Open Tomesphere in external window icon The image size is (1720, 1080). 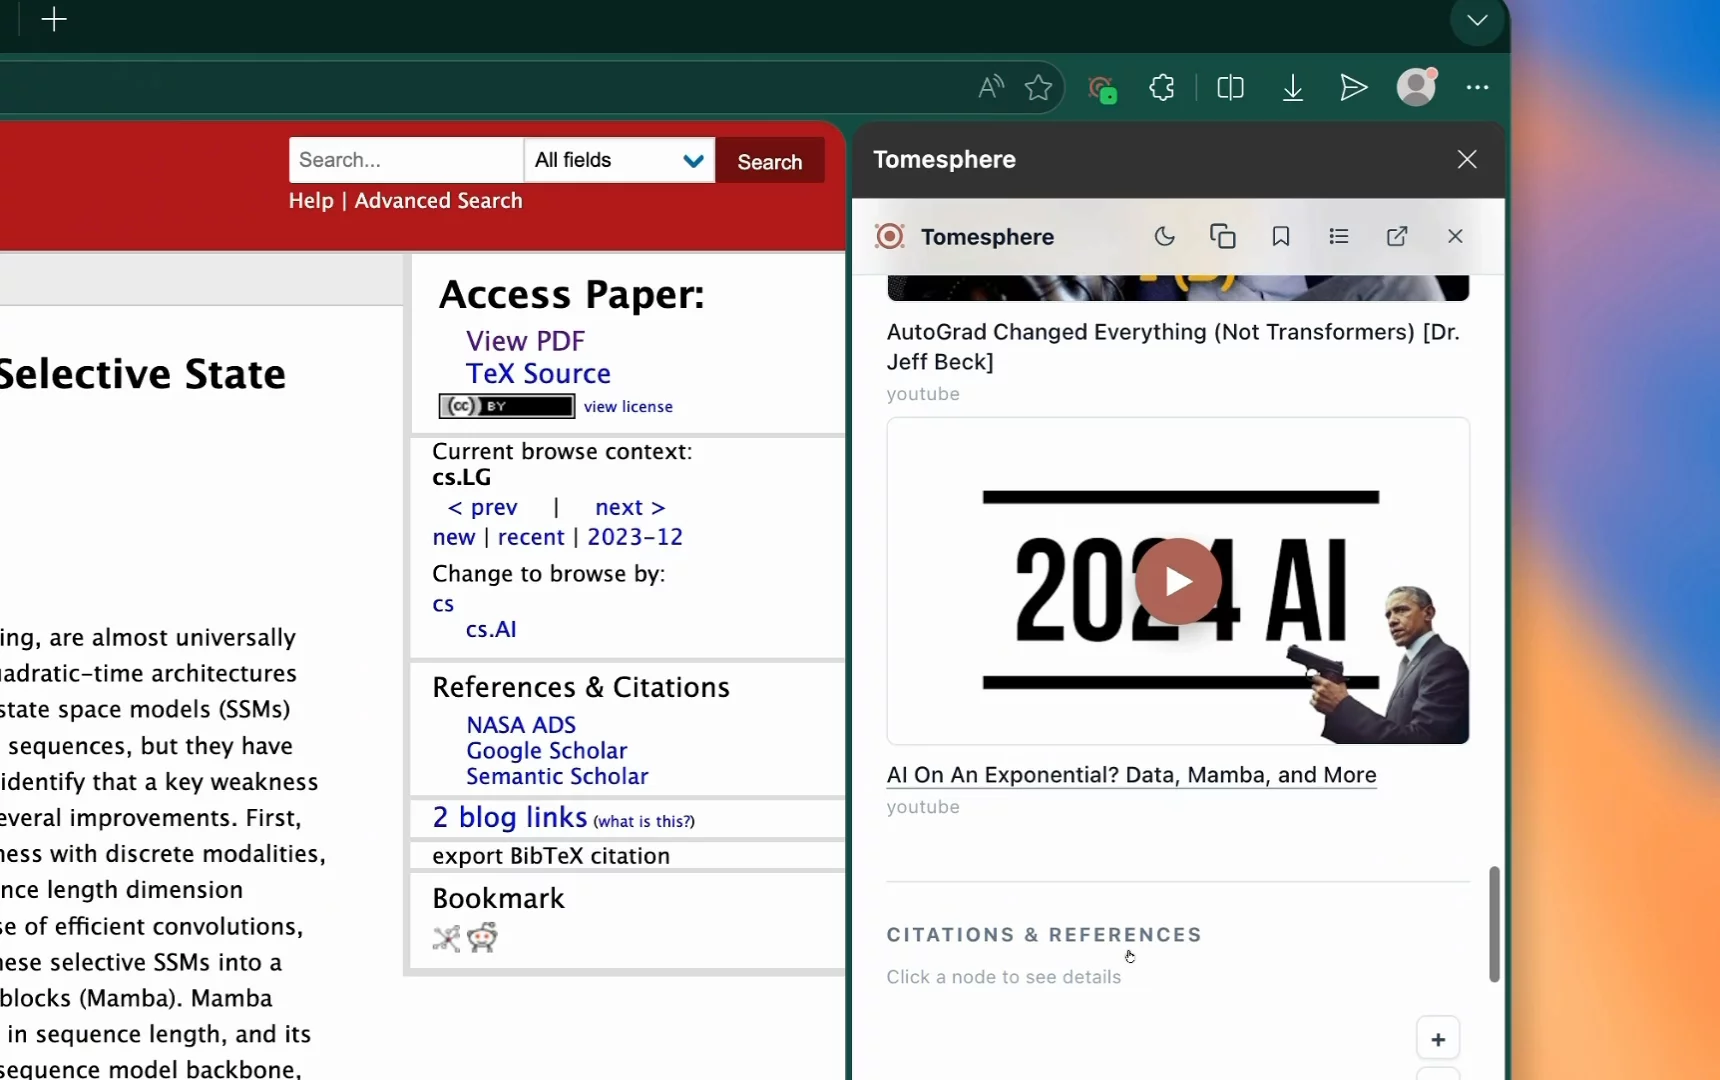coord(1397,237)
